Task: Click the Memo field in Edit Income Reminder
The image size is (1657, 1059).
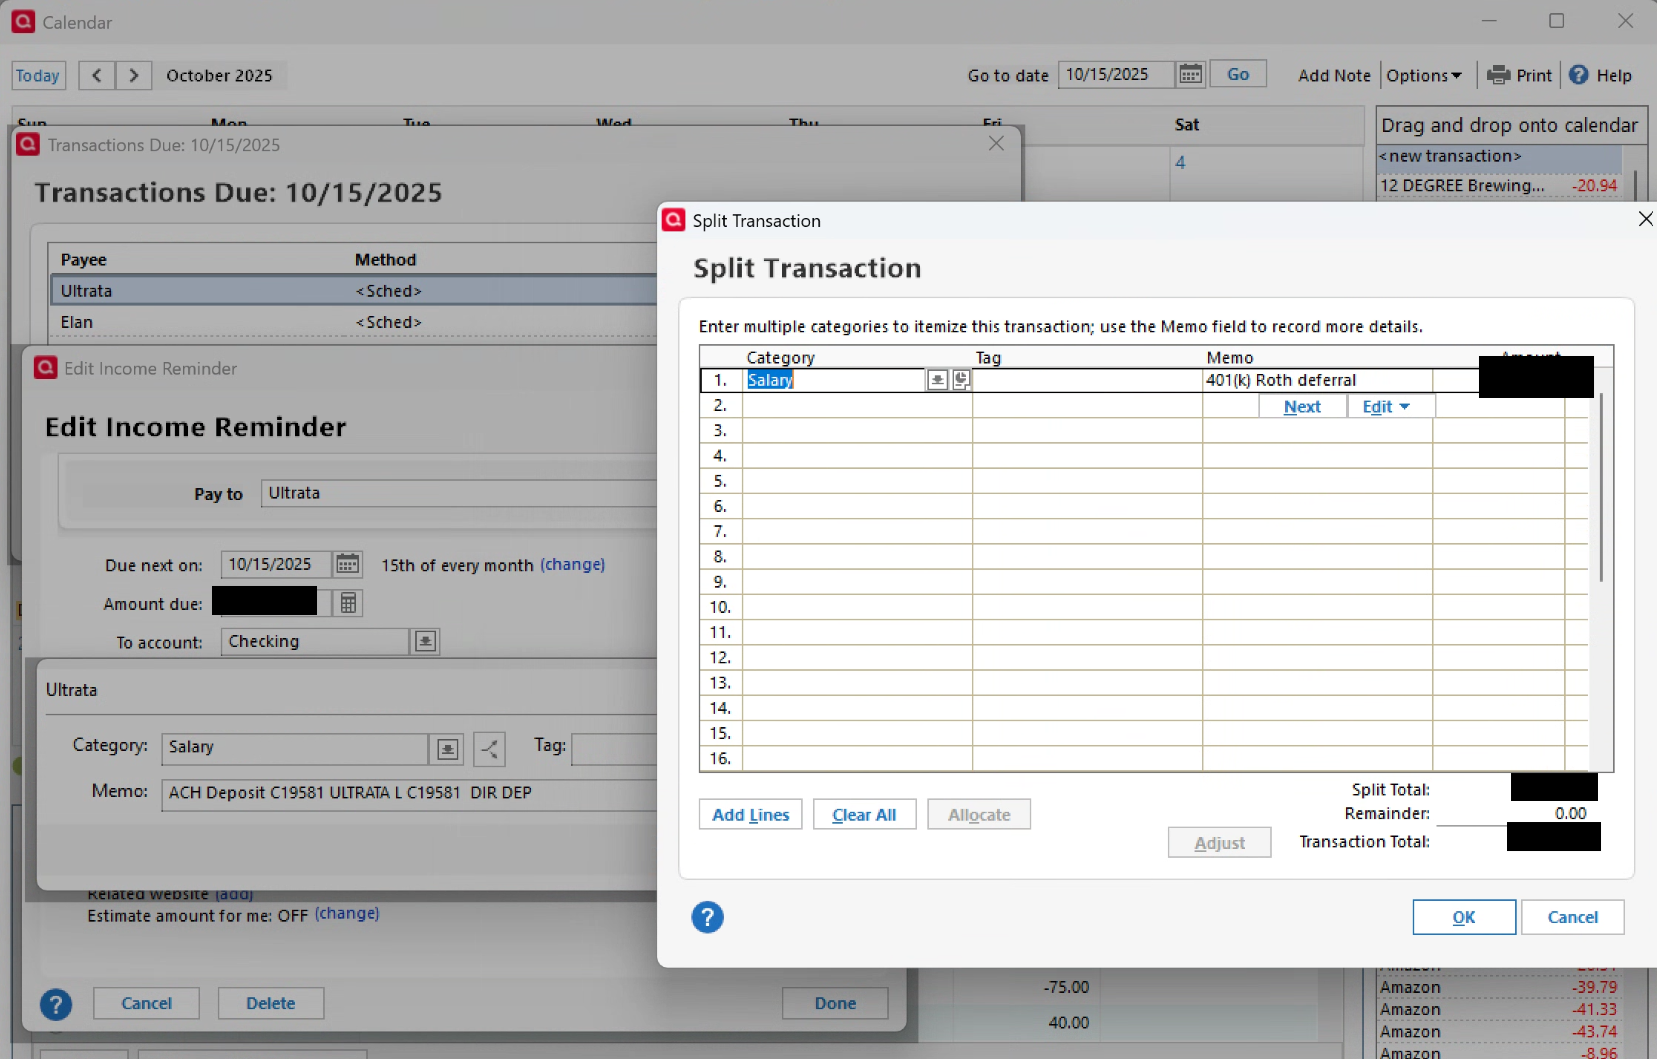Action: tap(409, 793)
